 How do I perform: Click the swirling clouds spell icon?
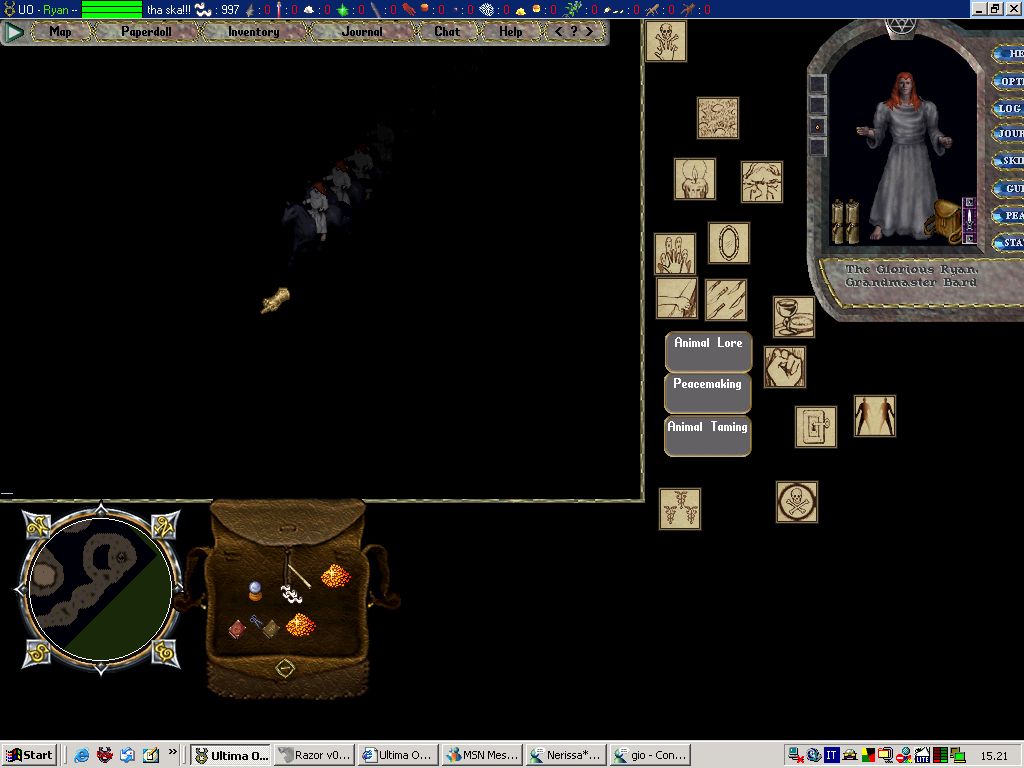[x=718, y=118]
